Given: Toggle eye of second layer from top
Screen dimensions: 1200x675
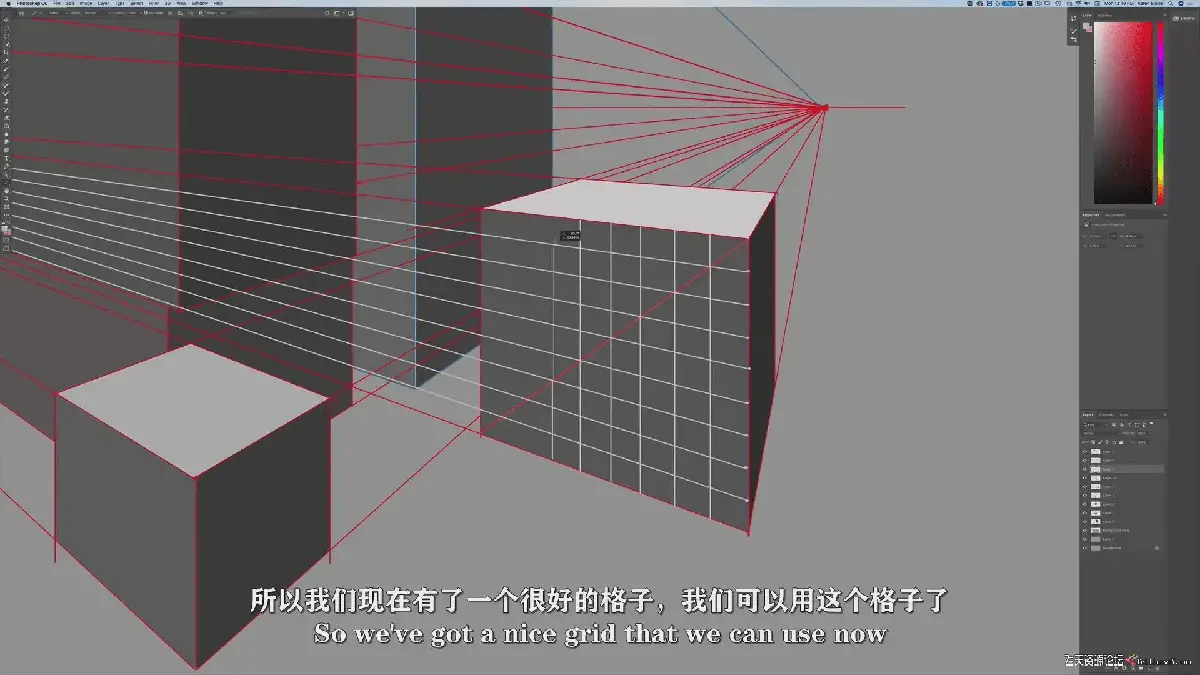Looking at the screenshot, I should click(x=1085, y=460).
